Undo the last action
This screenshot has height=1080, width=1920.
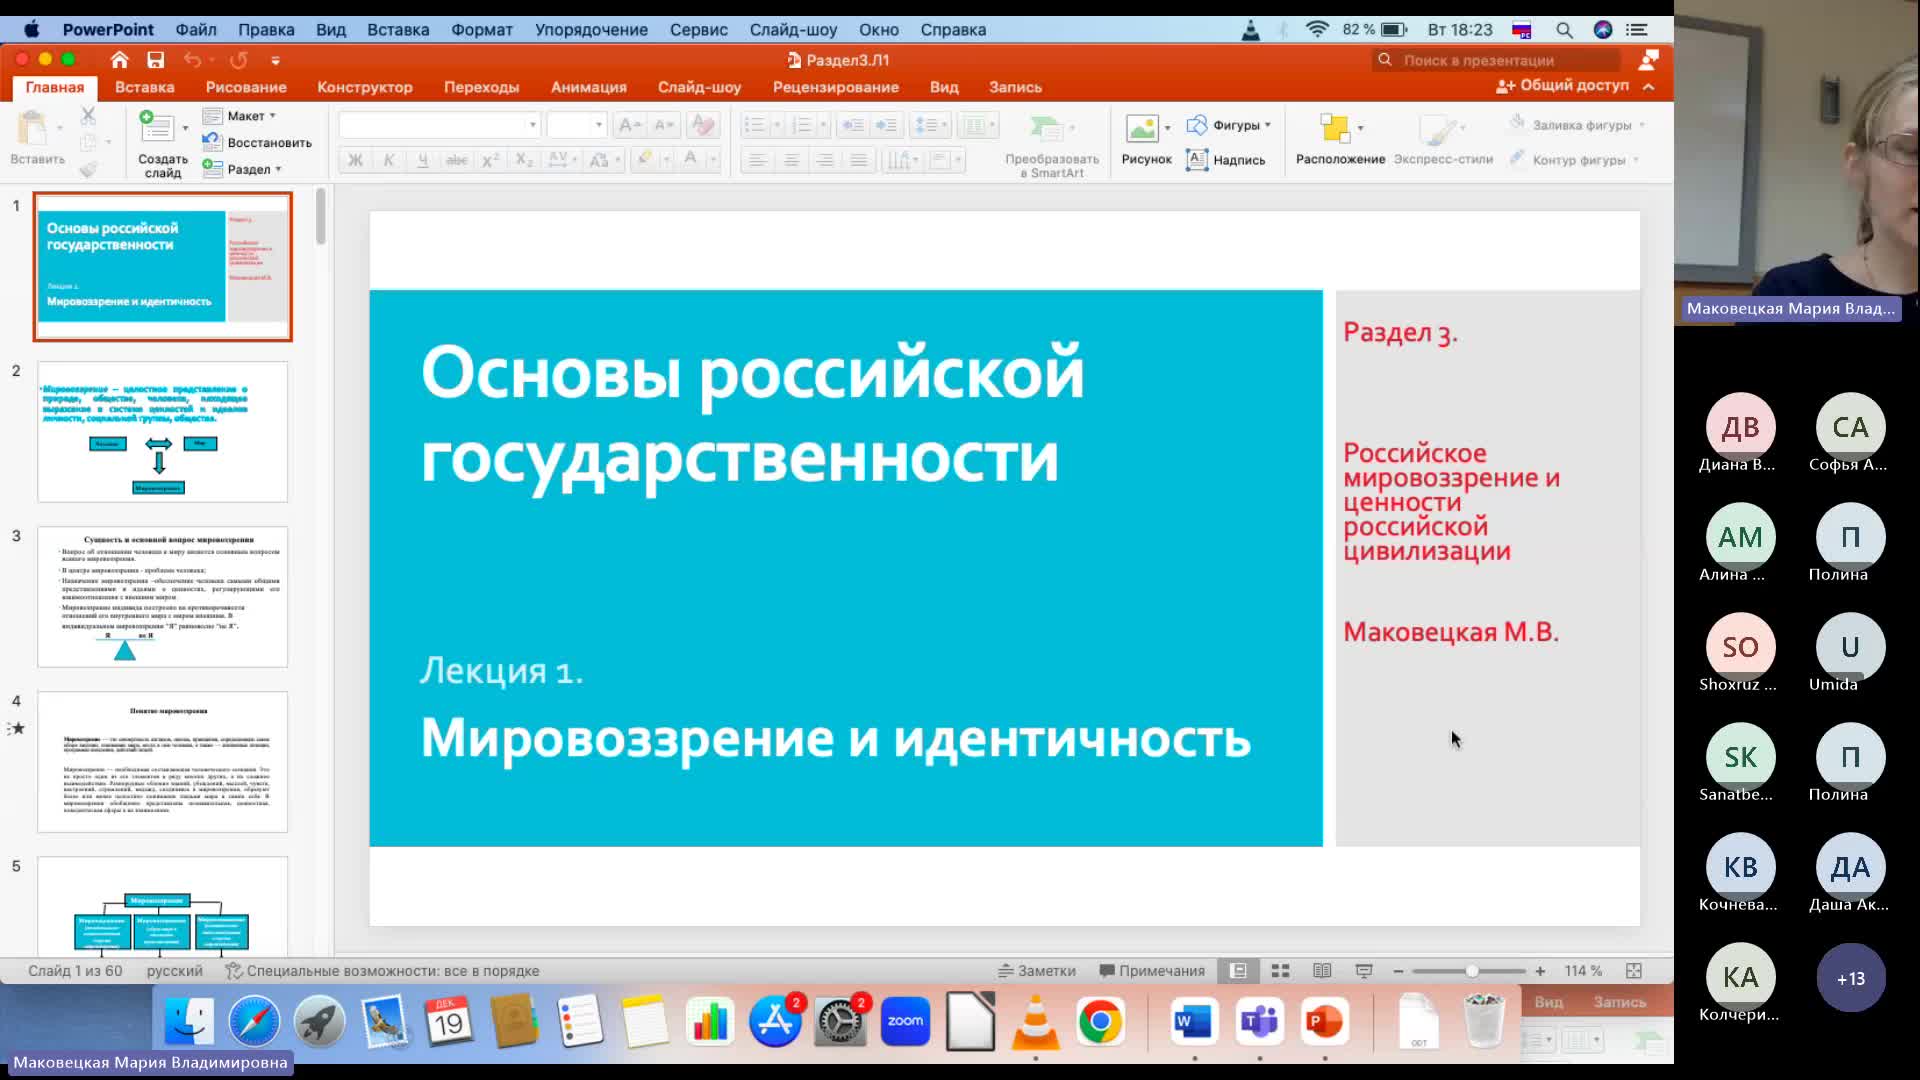(x=192, y=59)
